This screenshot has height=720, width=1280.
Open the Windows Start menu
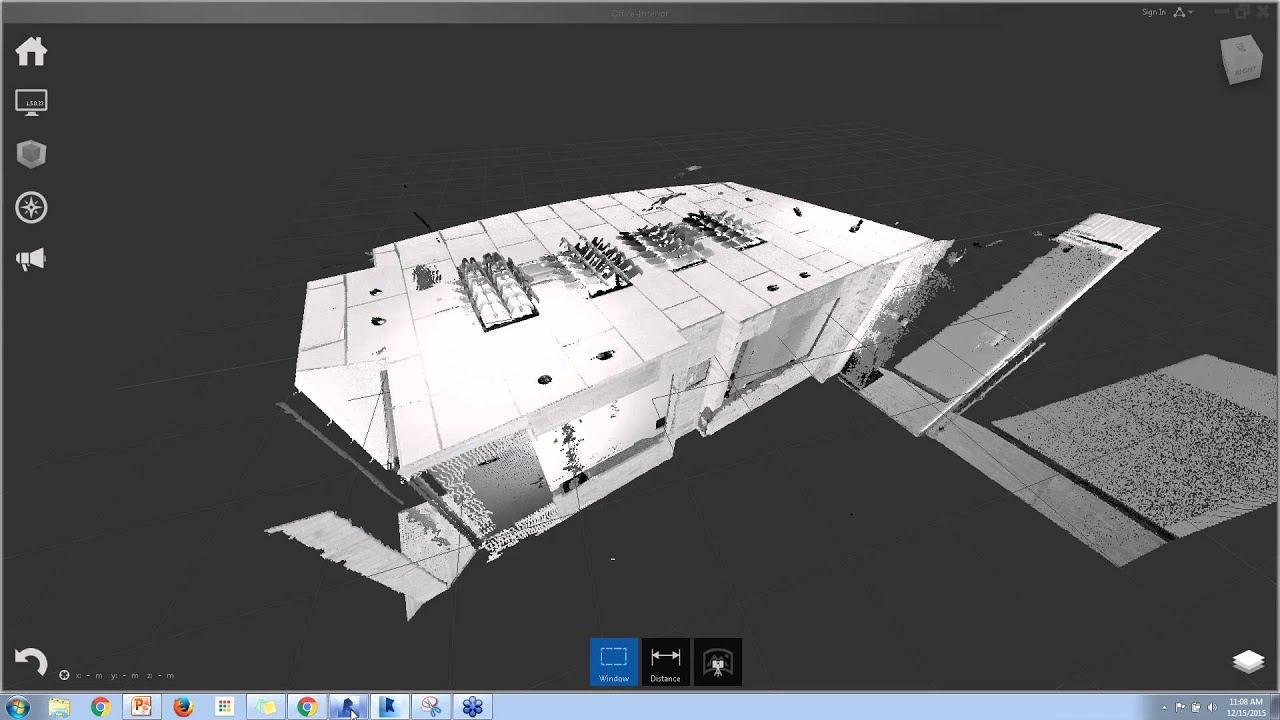pyautogui.click(x=17, y=707)
